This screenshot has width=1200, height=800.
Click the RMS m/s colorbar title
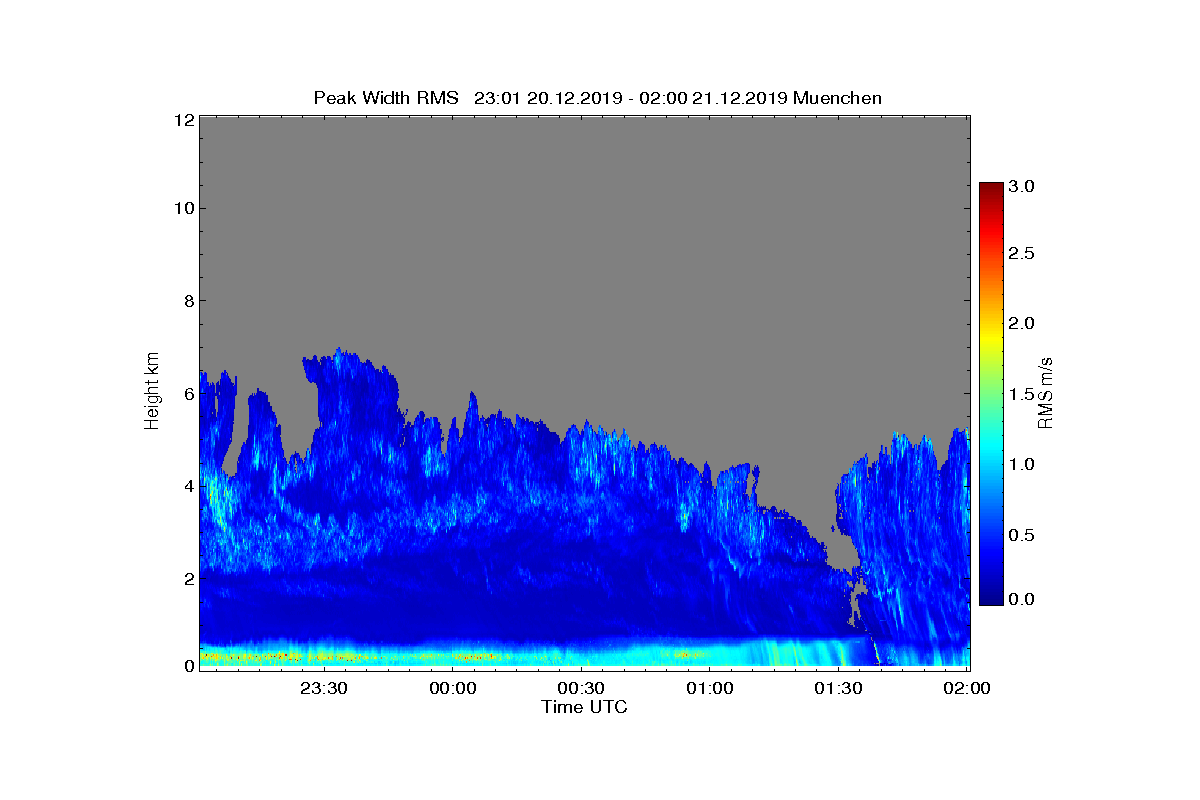coord(1045,392)
